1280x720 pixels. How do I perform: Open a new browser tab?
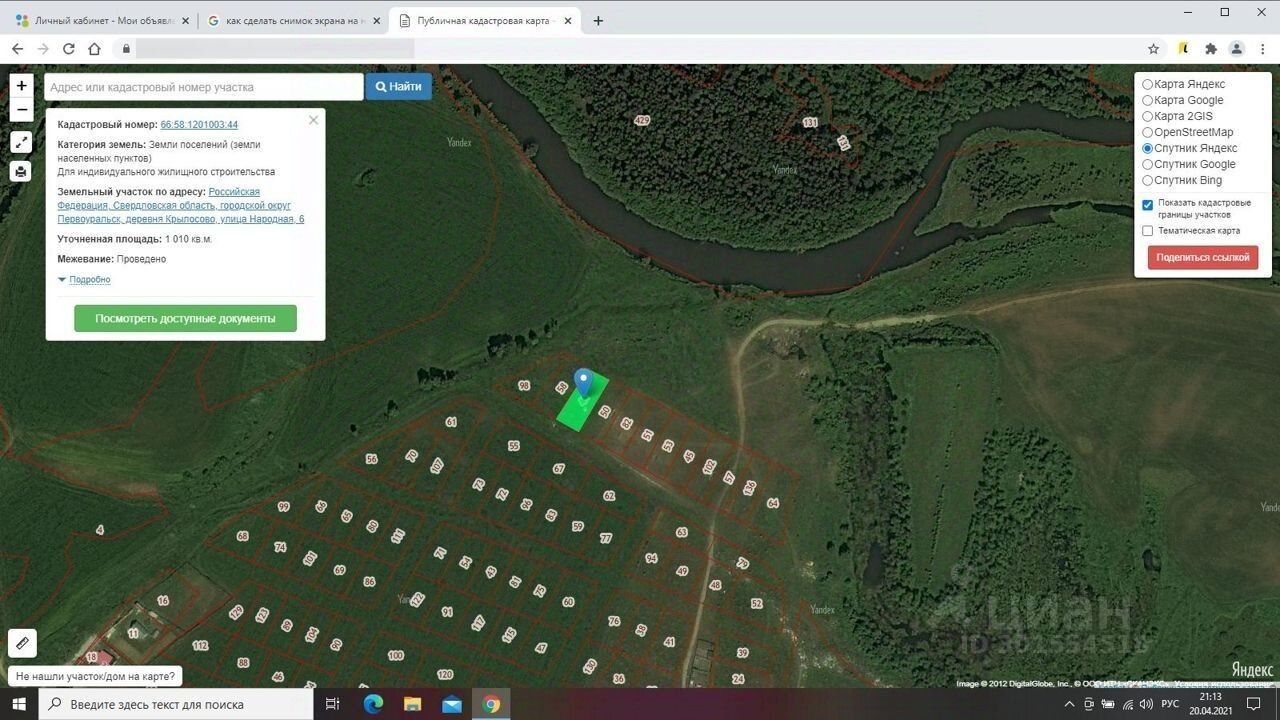[x=598, y=20]
